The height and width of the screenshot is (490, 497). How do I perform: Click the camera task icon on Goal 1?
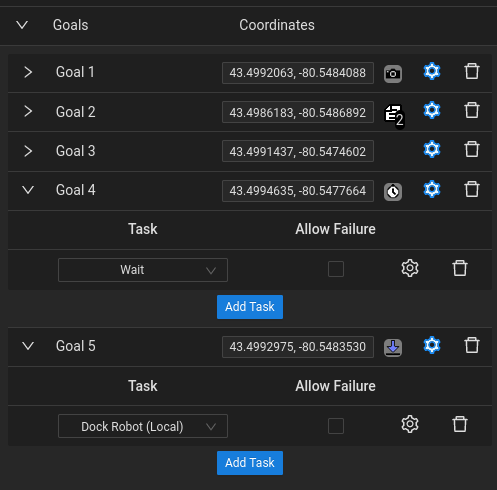393,73
